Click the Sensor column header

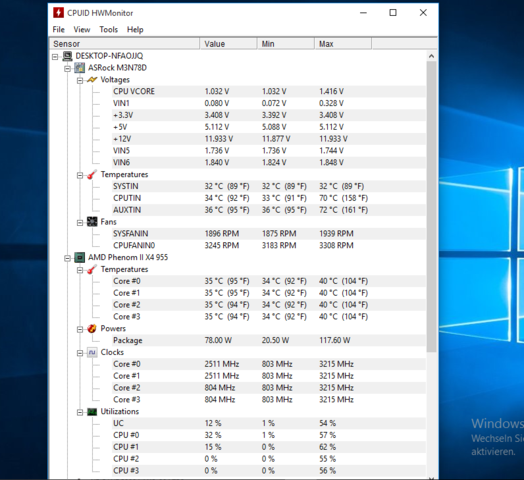(124, 44)
